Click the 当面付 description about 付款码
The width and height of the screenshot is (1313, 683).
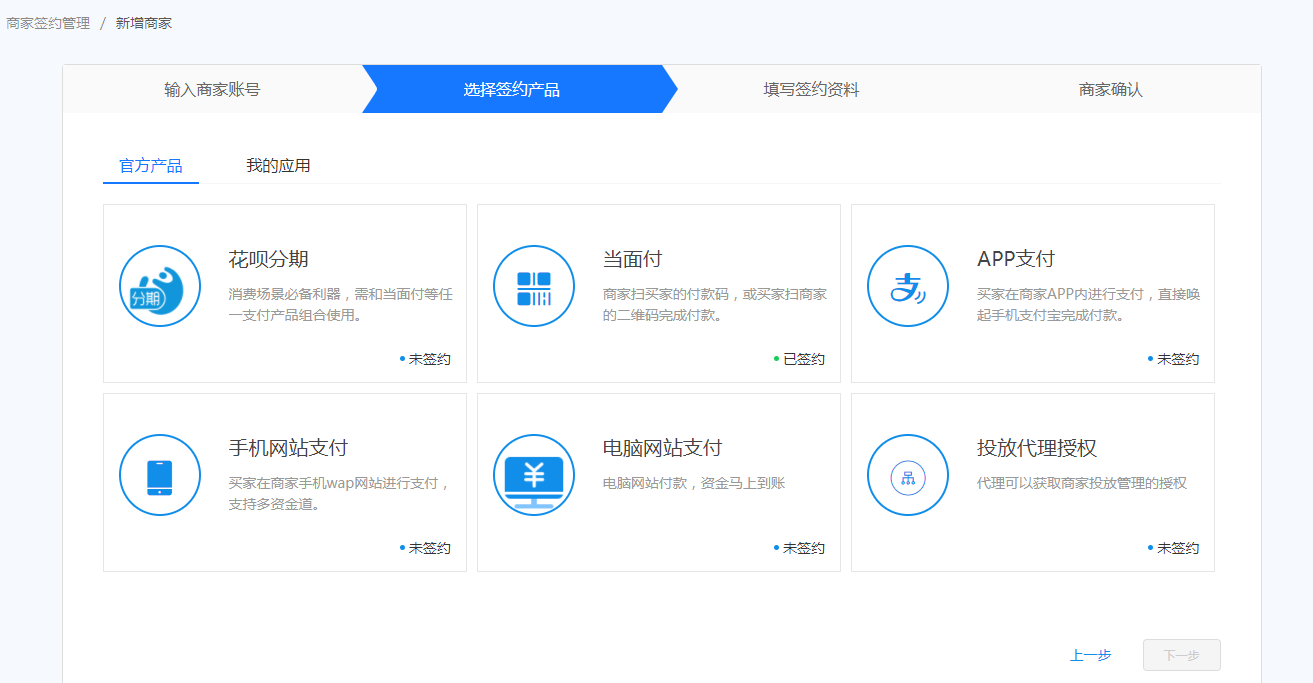pyautogui.click(x=715, y=305)
